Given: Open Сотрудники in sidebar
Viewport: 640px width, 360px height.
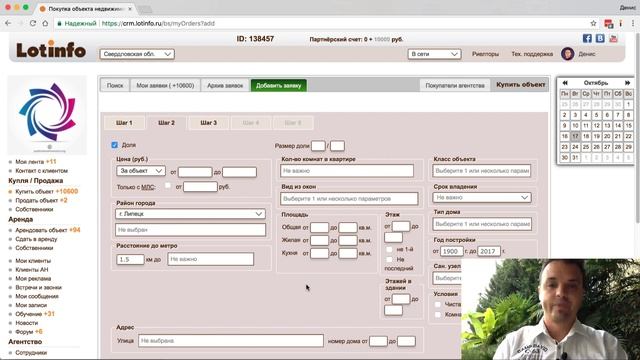Looking at the screenshot, I should (31, 353).
